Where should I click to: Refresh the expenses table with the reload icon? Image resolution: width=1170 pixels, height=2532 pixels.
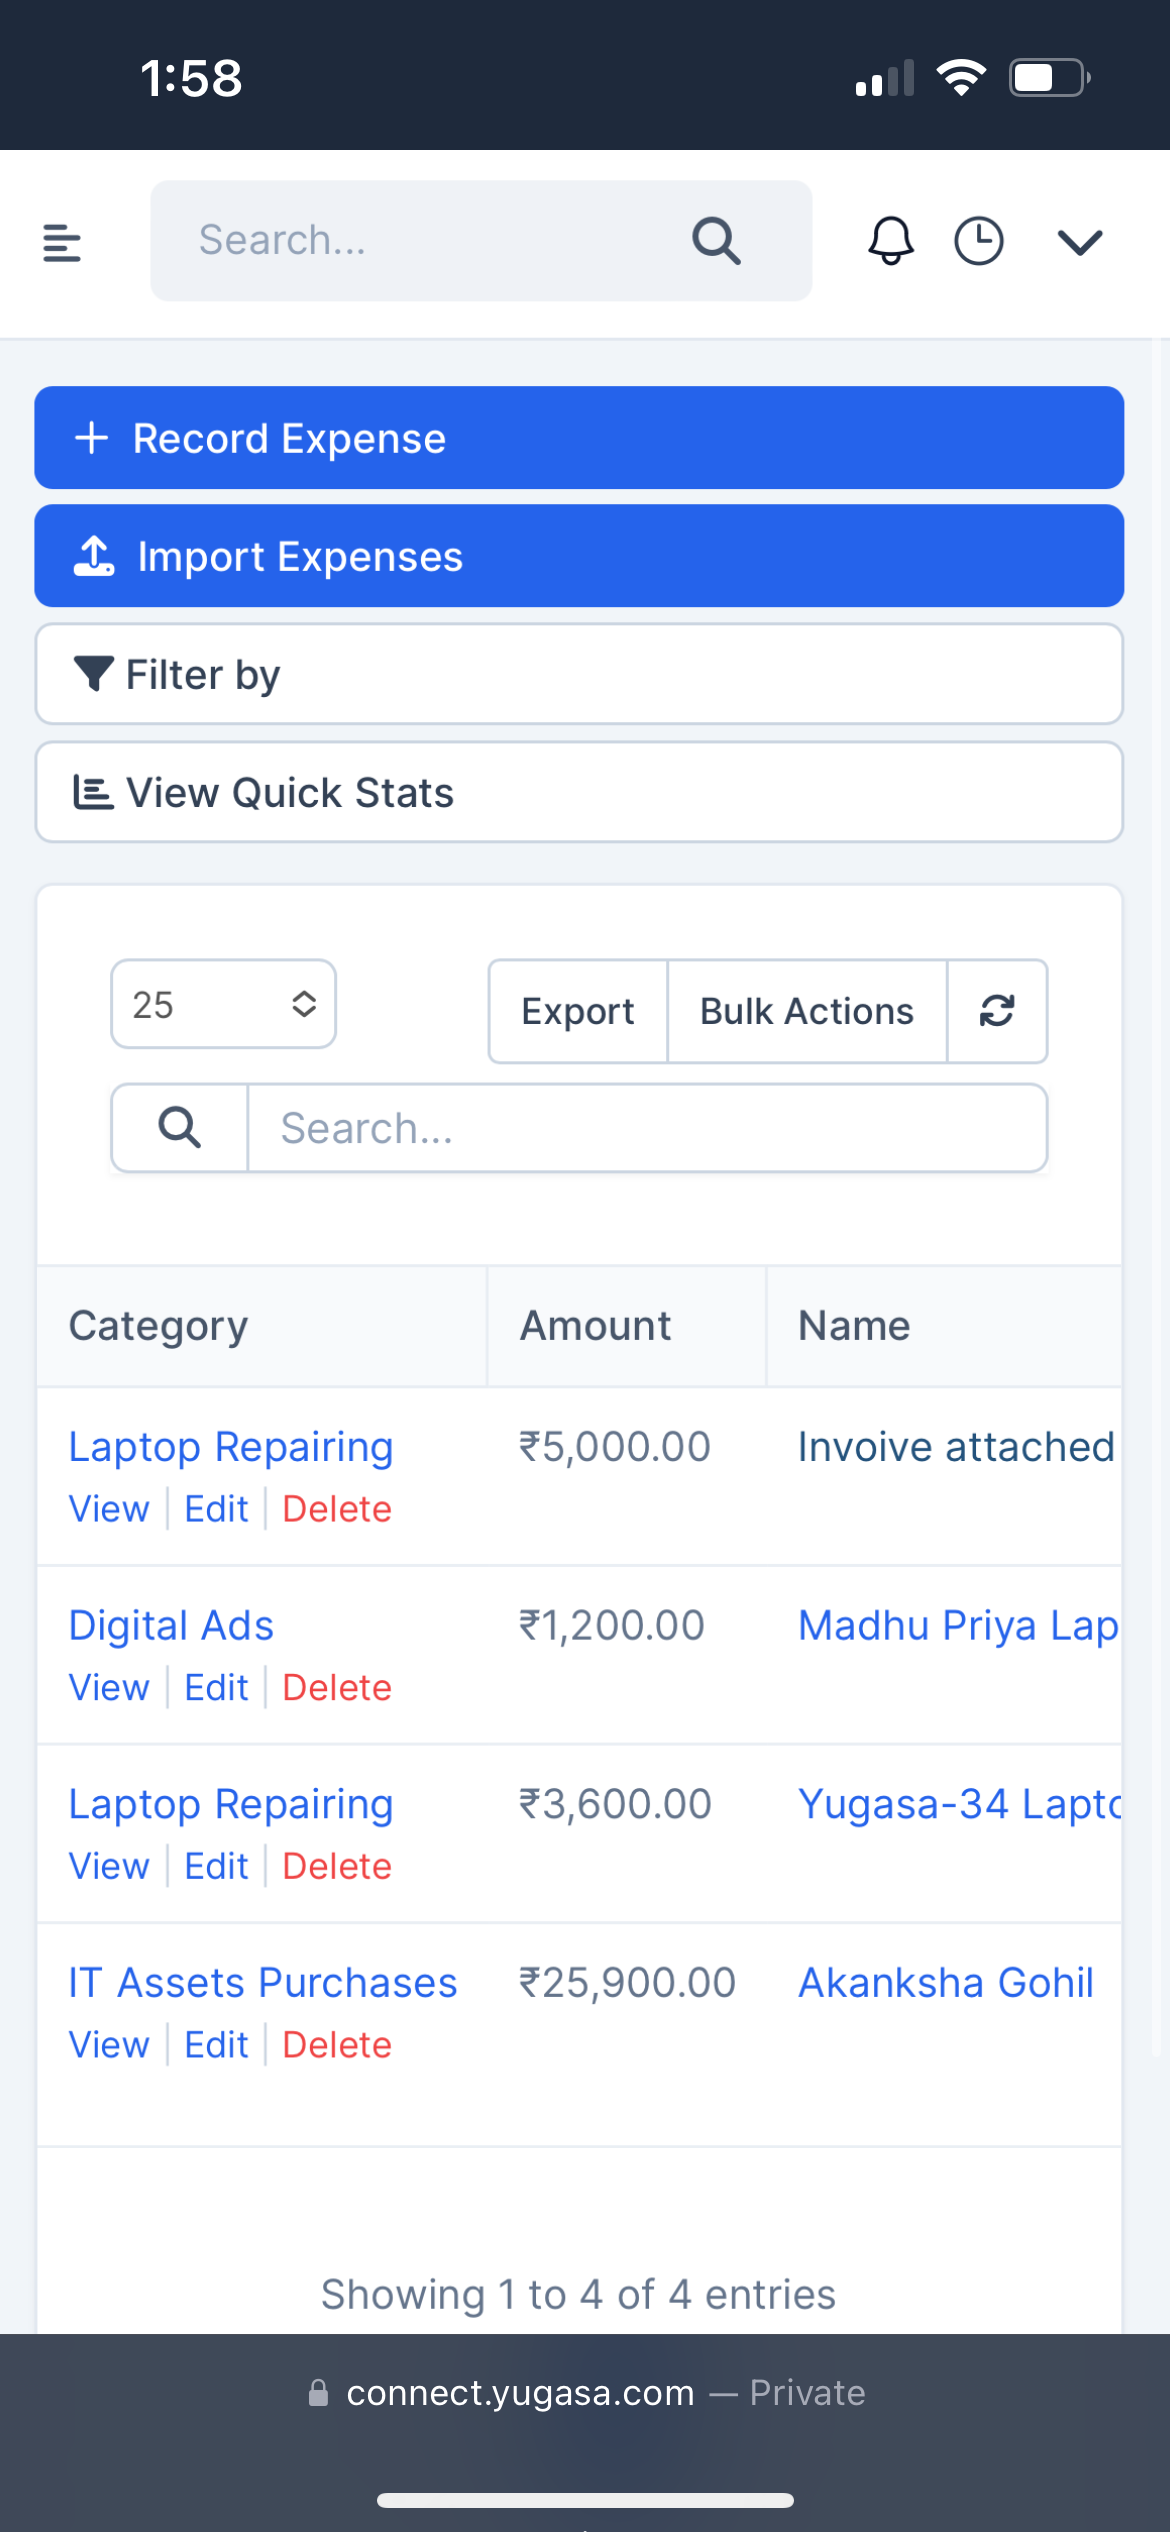coord(997,1011)
